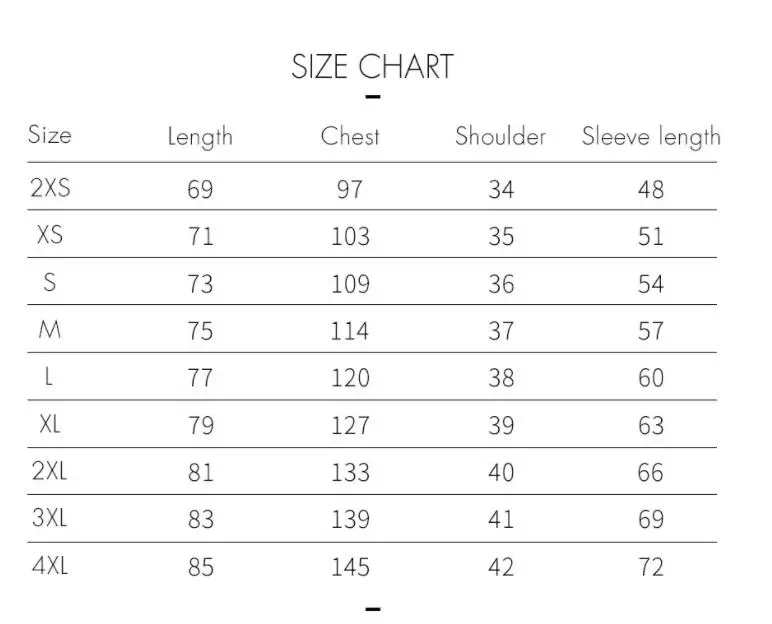Select chest value 139 for 3XL

(350, 520)
